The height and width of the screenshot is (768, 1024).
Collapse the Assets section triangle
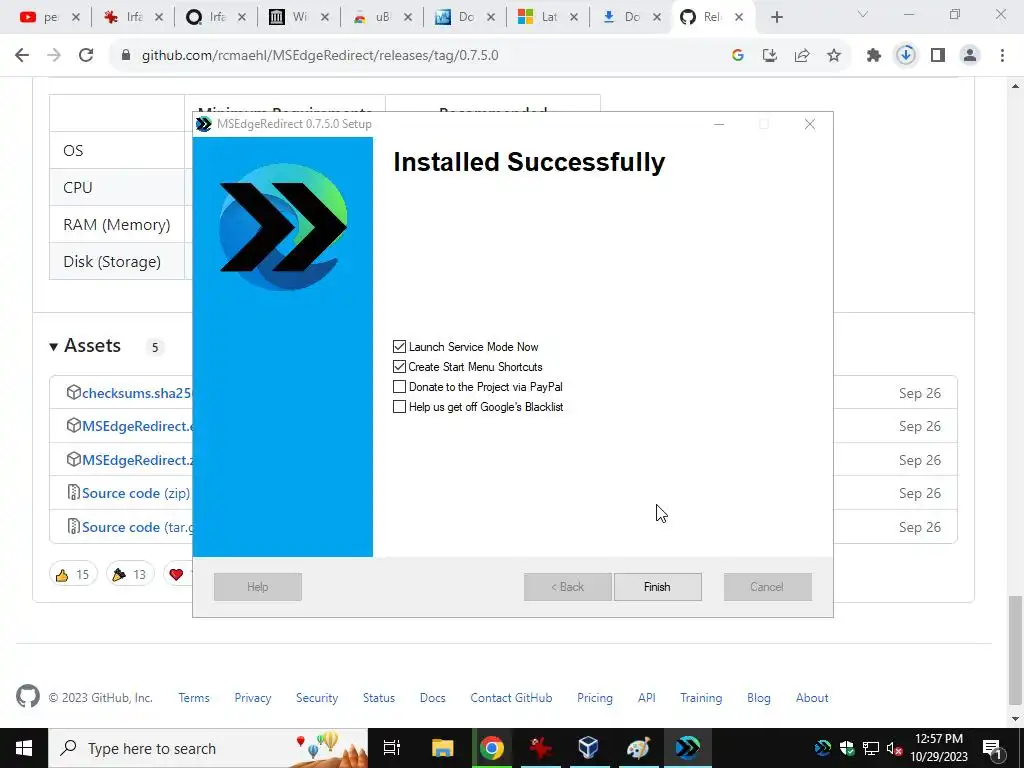coord(54,347)
